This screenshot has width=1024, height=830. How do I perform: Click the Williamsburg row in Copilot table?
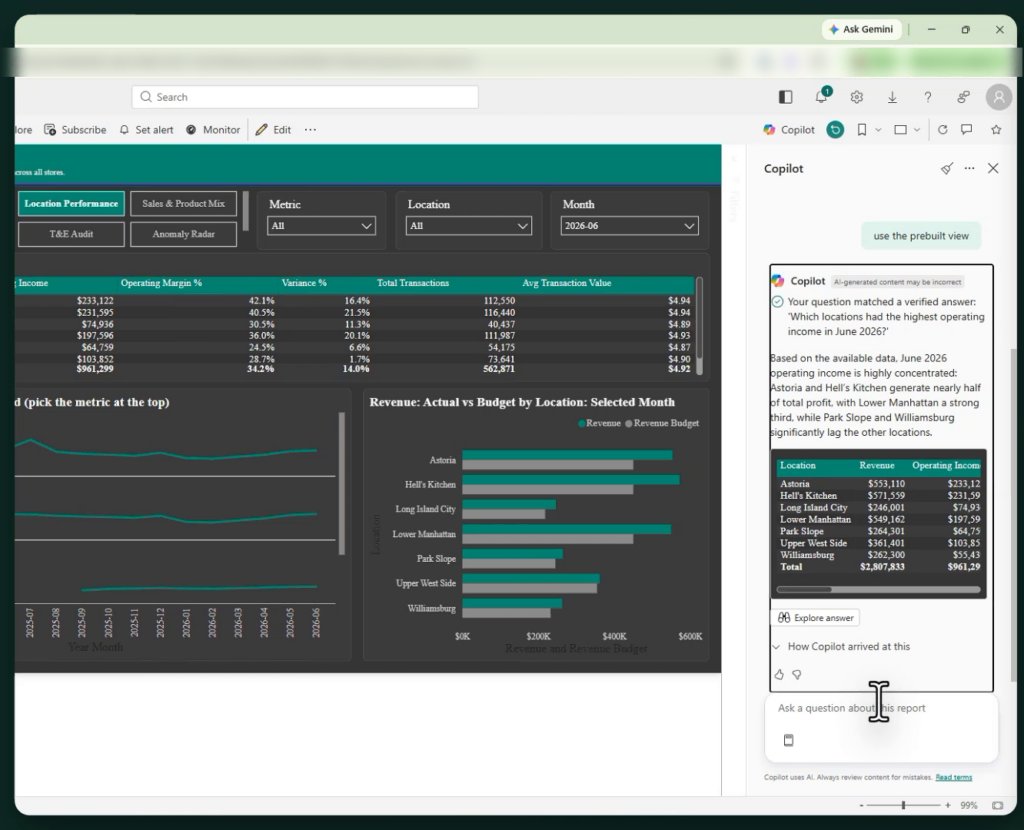pyautogui.click(x=880, y=555)
